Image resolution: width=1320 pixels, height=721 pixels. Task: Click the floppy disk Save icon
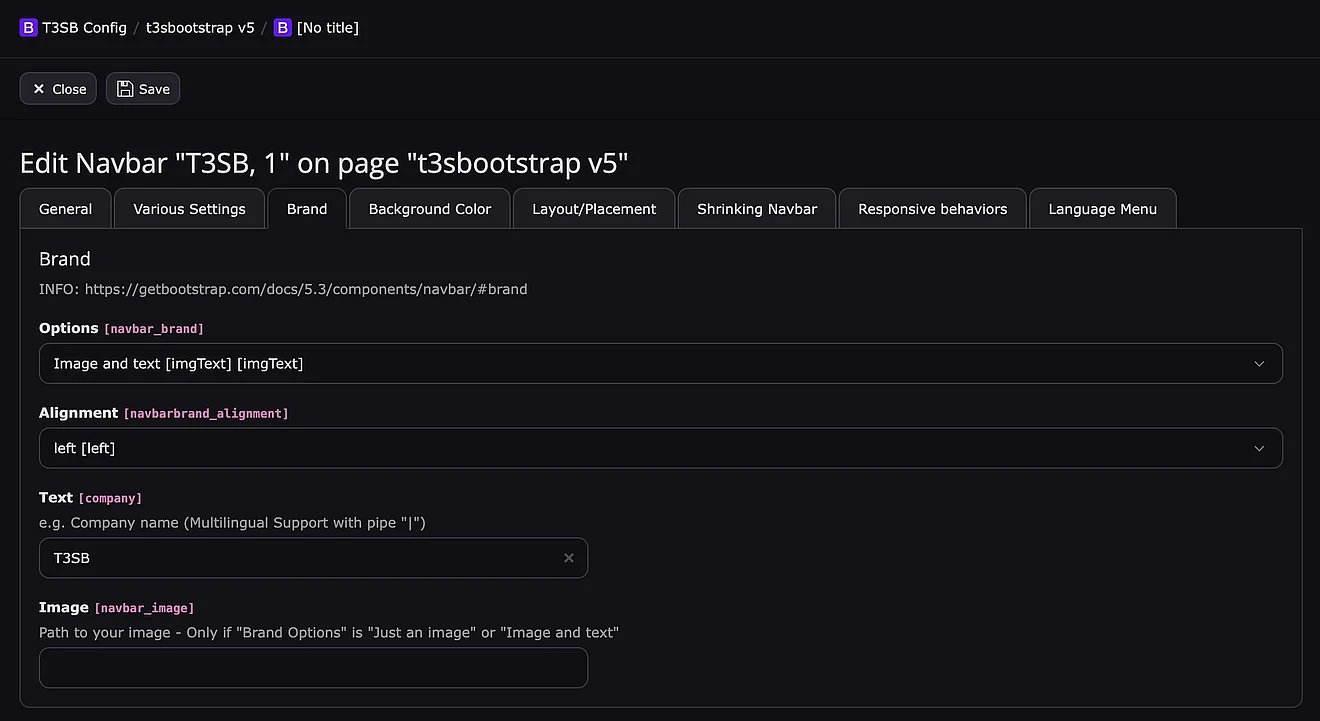click(x=125, y=89)
